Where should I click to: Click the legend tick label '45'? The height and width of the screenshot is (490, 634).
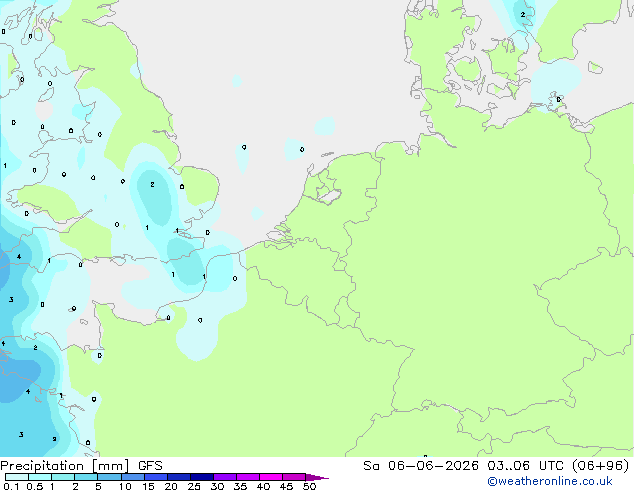tap(286, 486)
